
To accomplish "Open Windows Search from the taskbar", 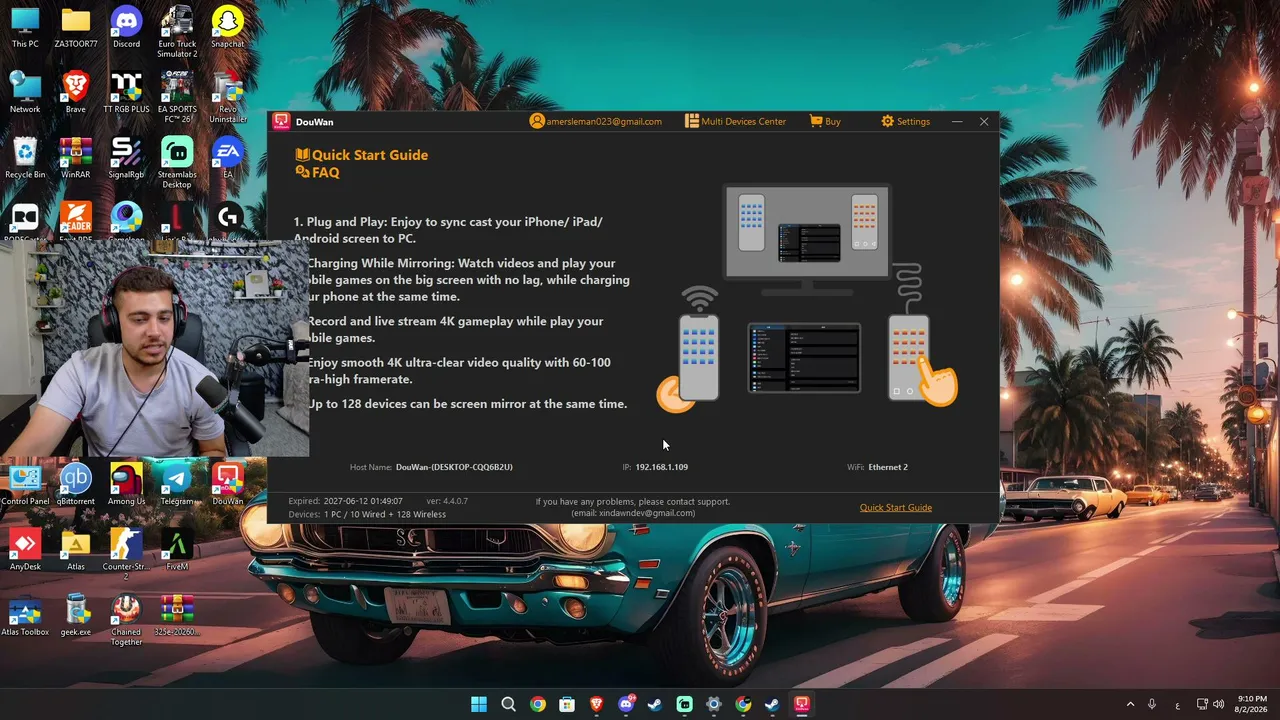I will click(x=508, y=704).
